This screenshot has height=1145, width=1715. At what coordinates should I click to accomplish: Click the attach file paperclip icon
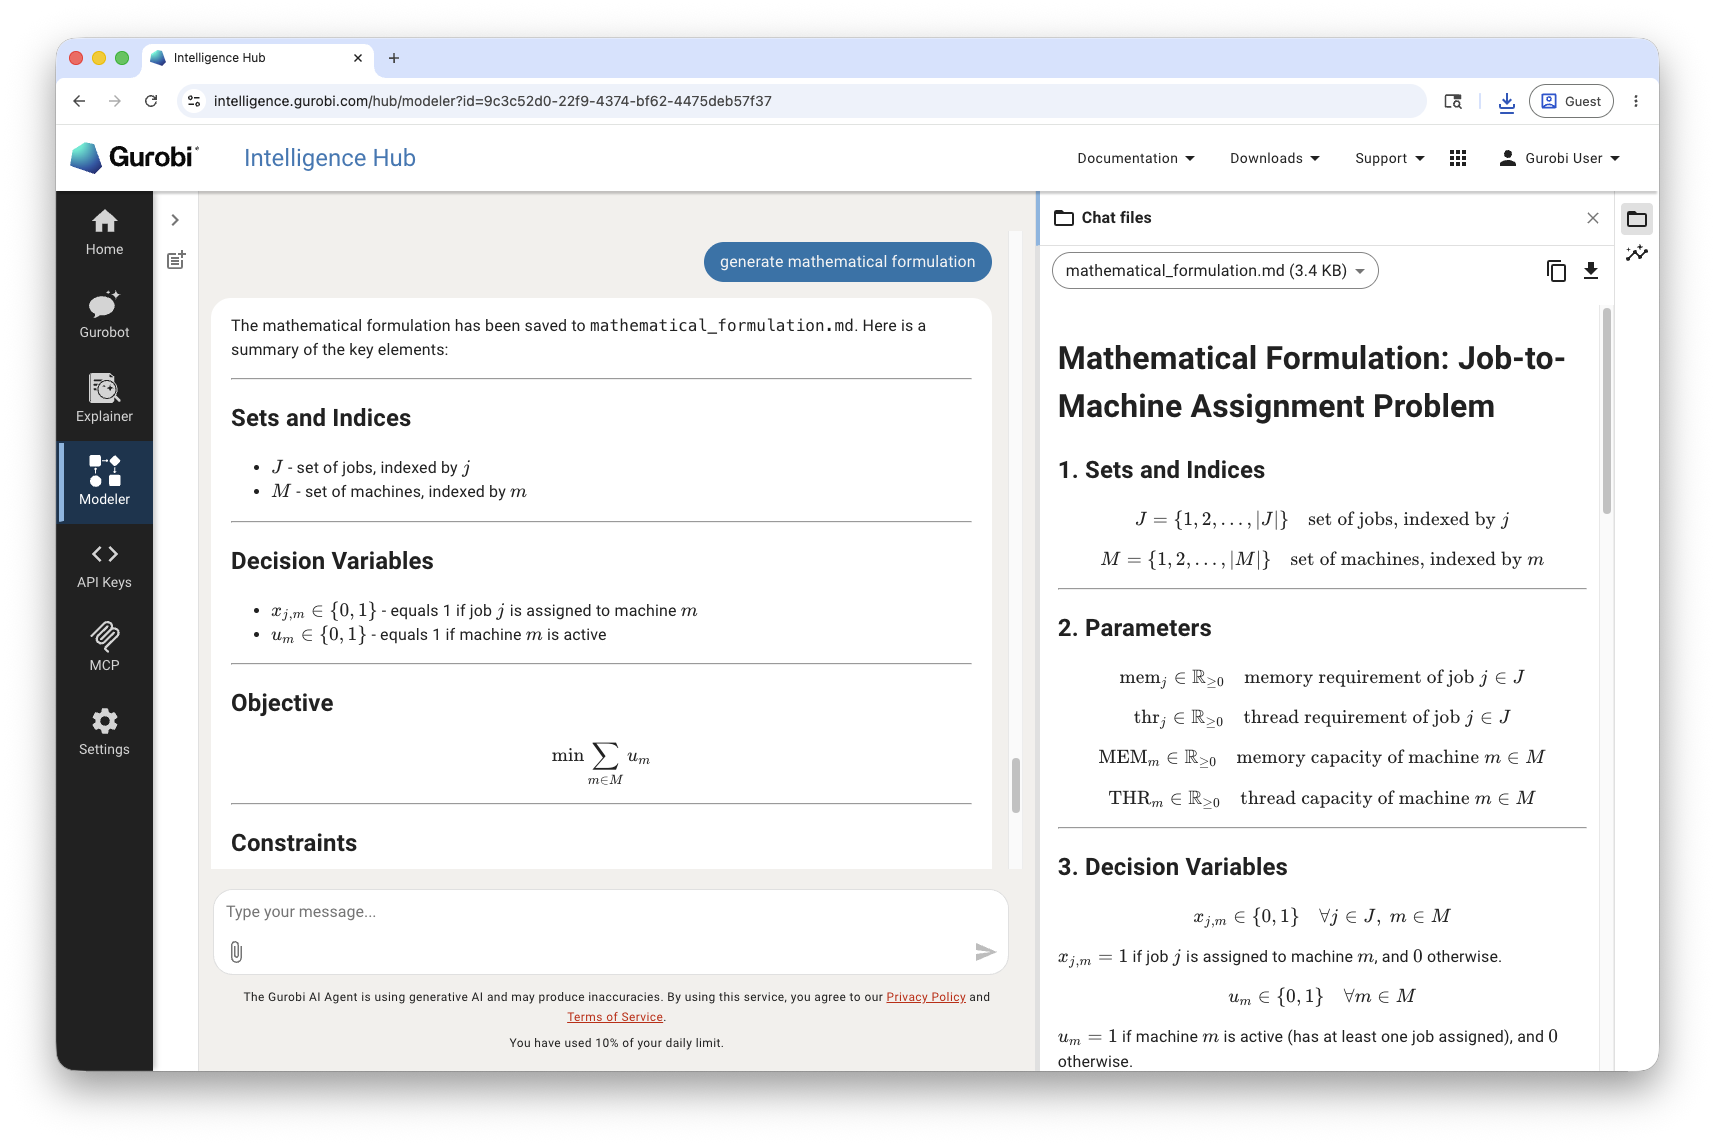tap(236, 952)
